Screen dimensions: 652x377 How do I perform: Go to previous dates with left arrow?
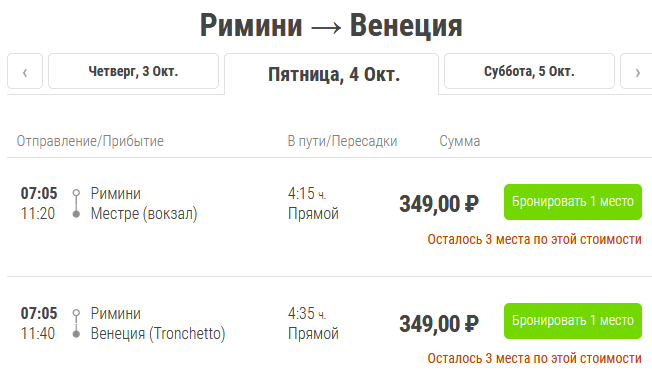tap(25, 71)
